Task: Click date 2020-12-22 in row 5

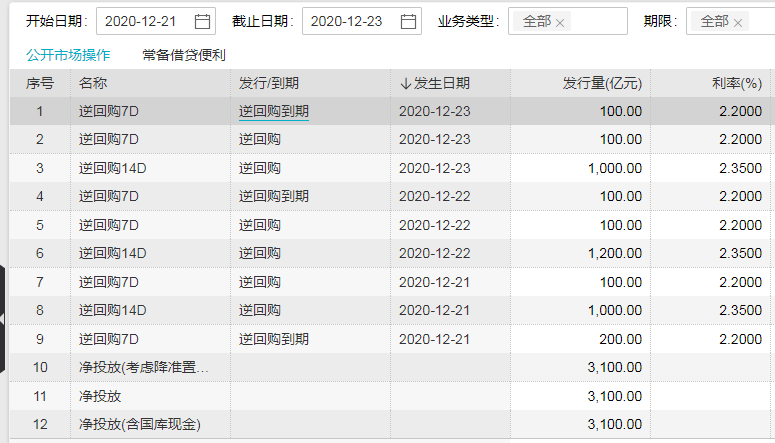Action: (435, 225)
